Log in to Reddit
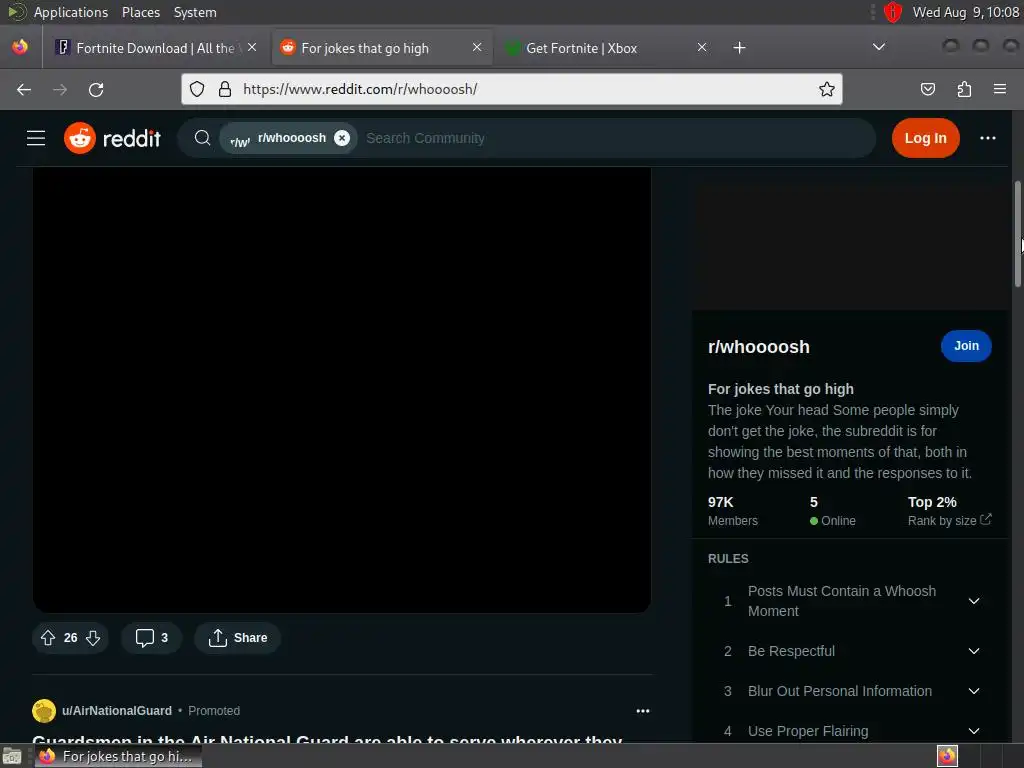Screen dimensions: 1024x768 (x=925, y=138)
